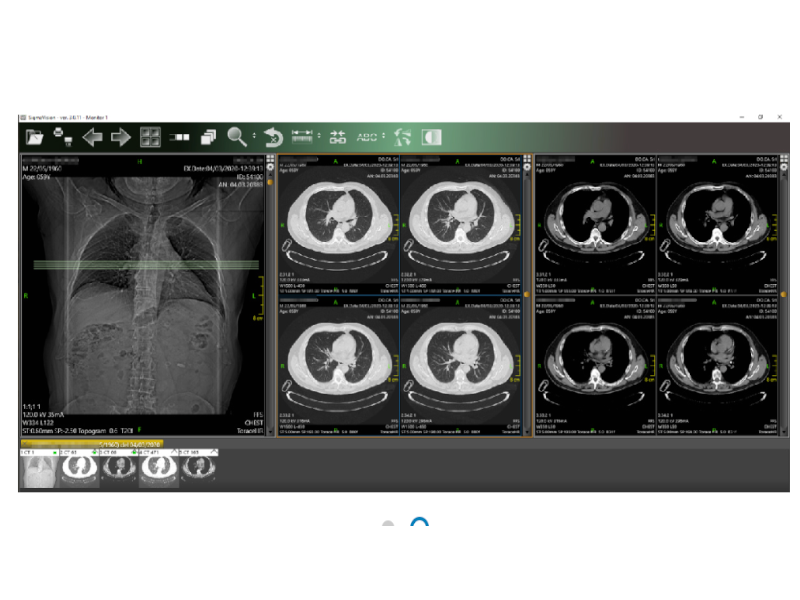Open the mediastinal panel gear settings

coord(784,167)
